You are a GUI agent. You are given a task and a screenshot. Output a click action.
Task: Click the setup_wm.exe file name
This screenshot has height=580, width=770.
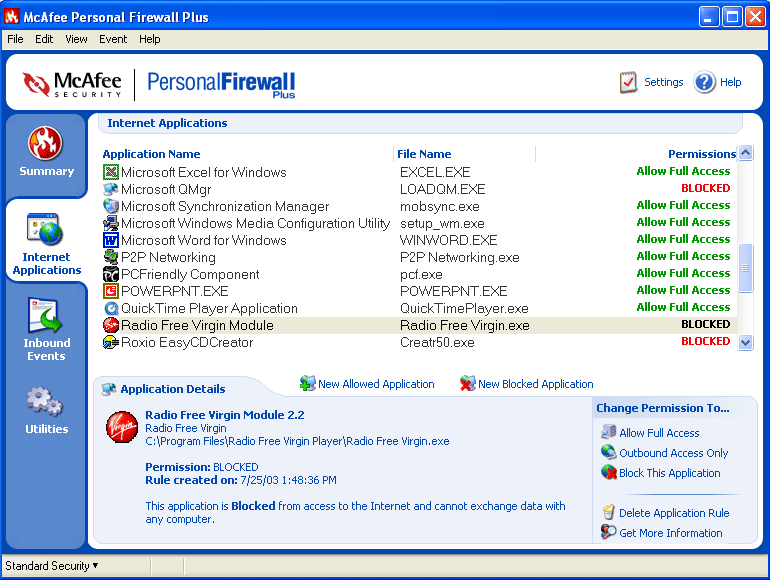[442, 223]
